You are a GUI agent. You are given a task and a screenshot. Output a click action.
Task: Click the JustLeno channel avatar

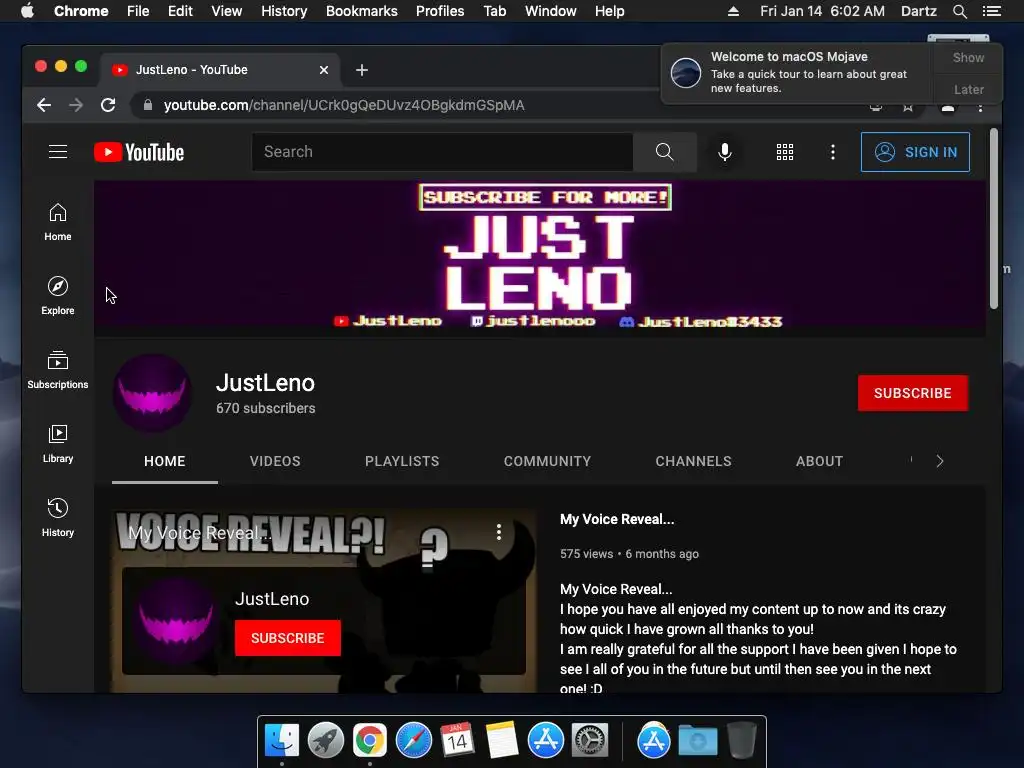click(x=153, y=393)
